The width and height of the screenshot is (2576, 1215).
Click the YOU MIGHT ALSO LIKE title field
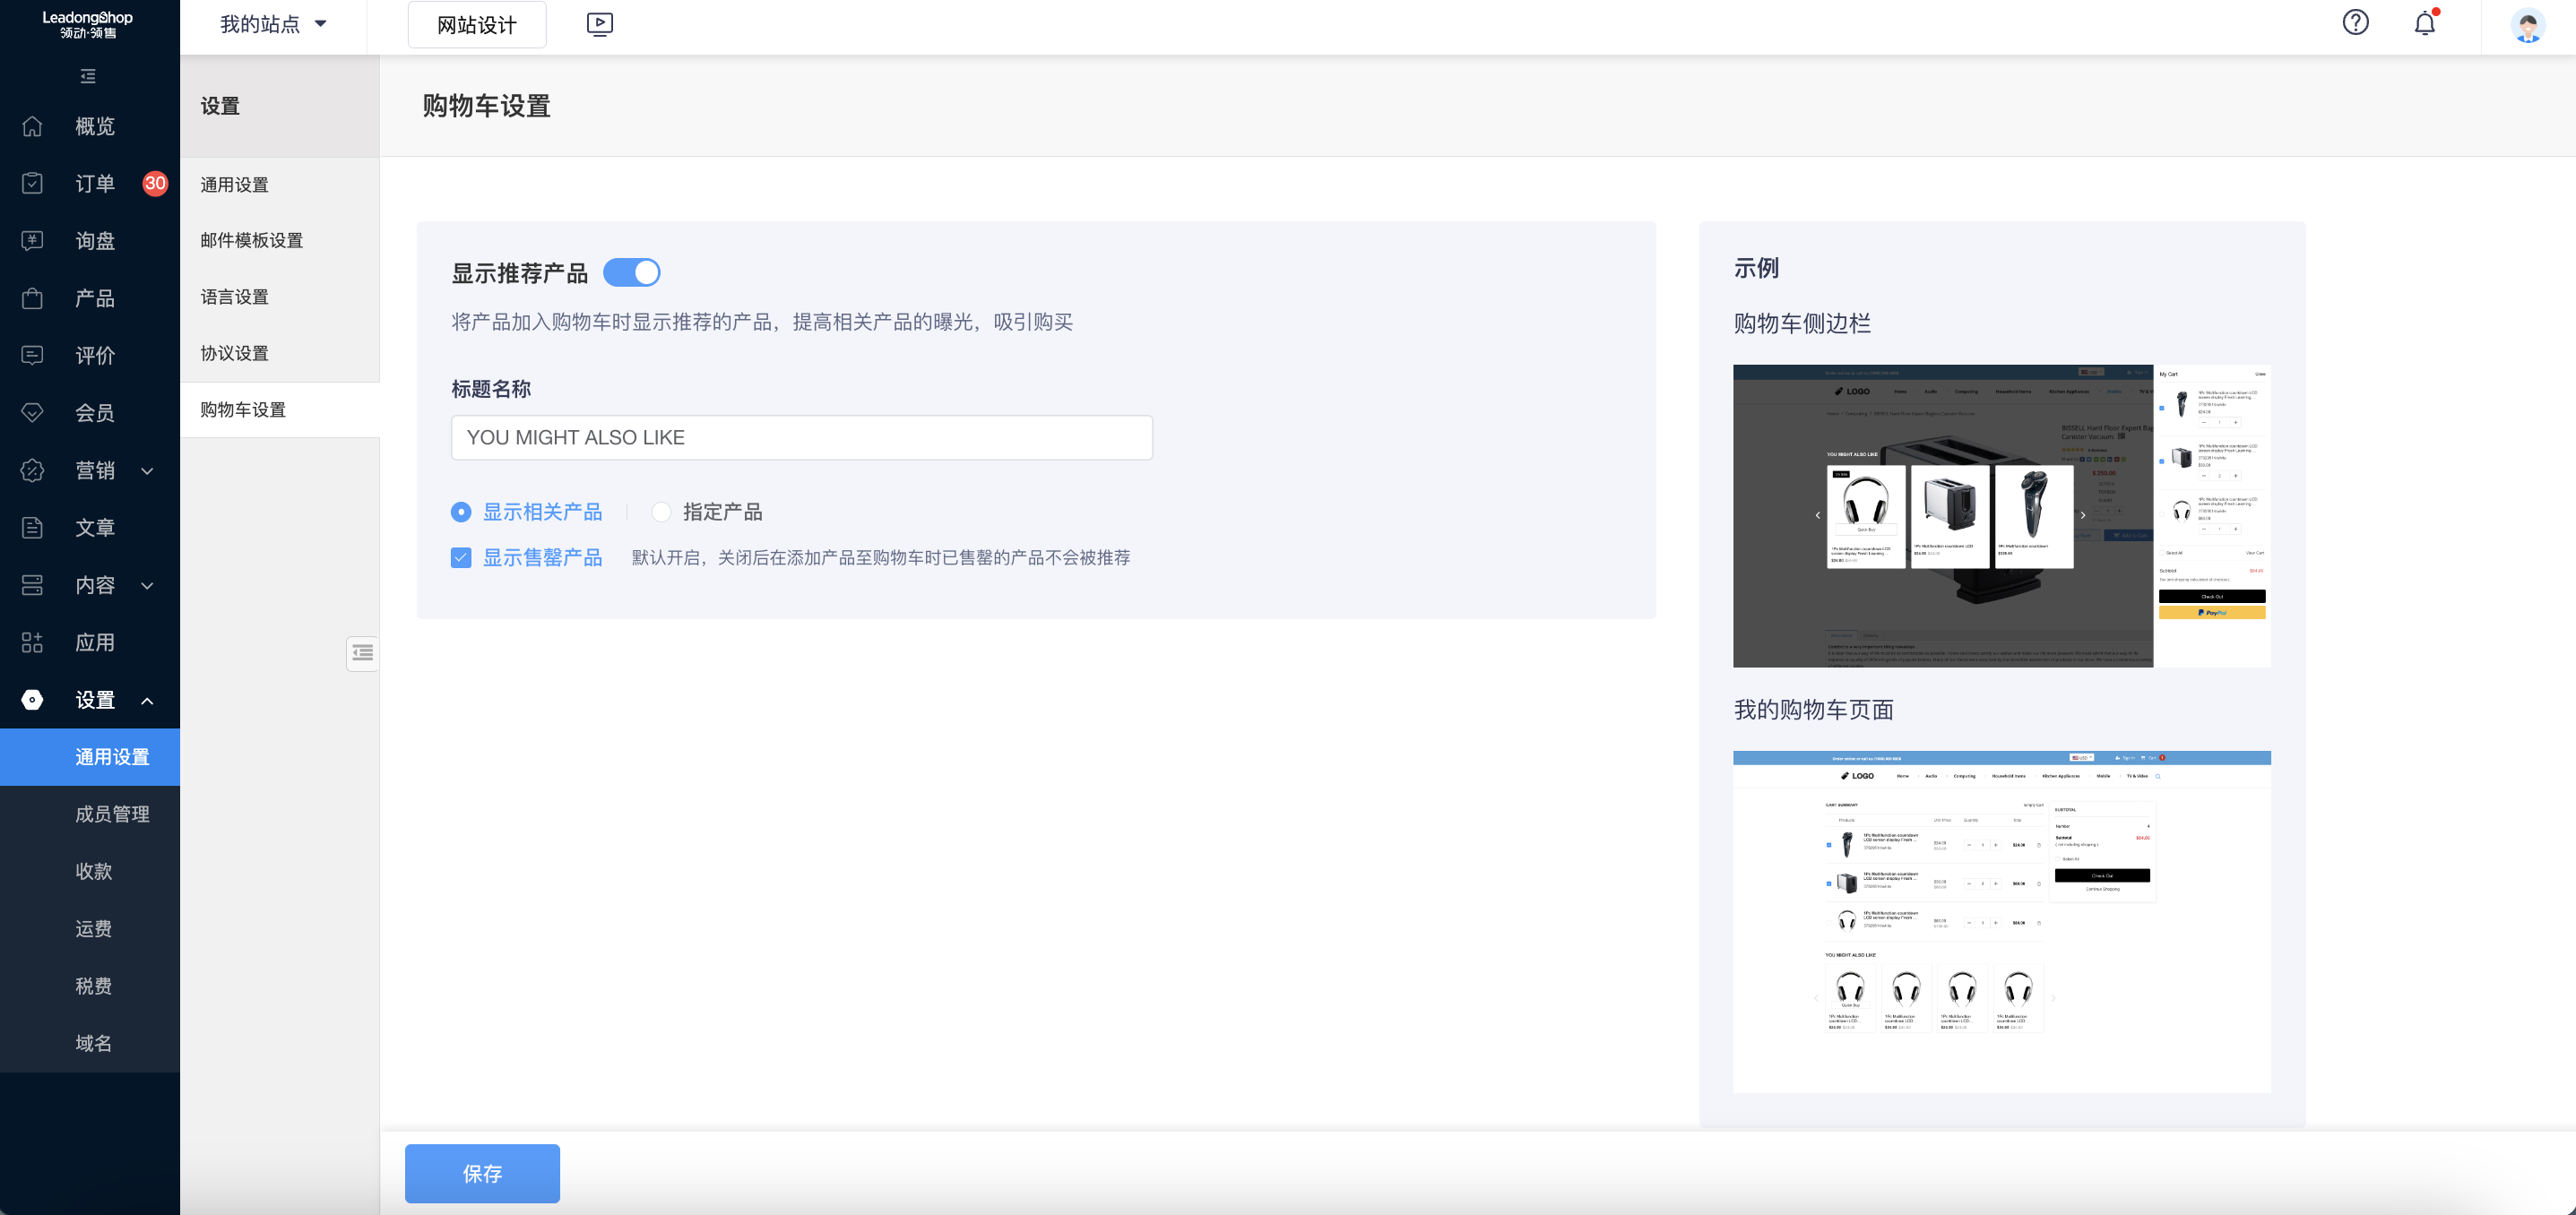click(x=801, y=437)
